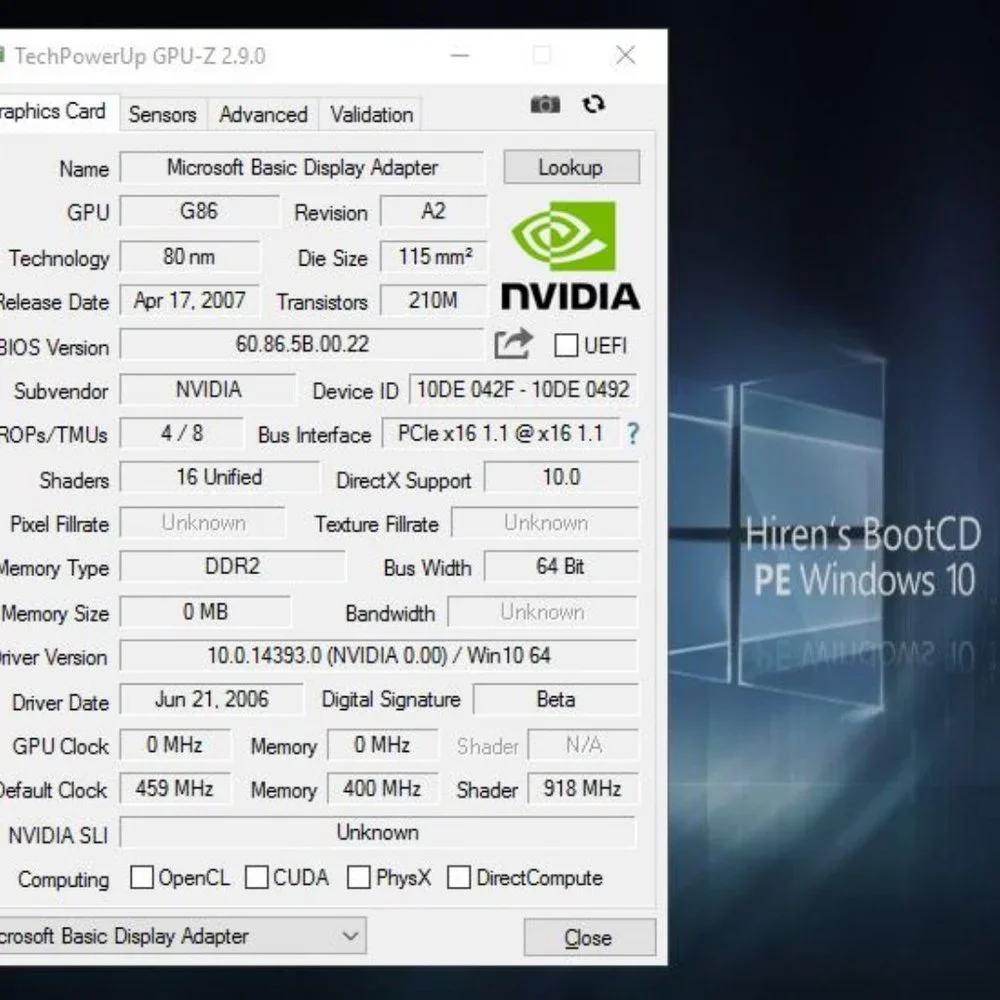Minimize the GPU-Z window

(460, 55)
